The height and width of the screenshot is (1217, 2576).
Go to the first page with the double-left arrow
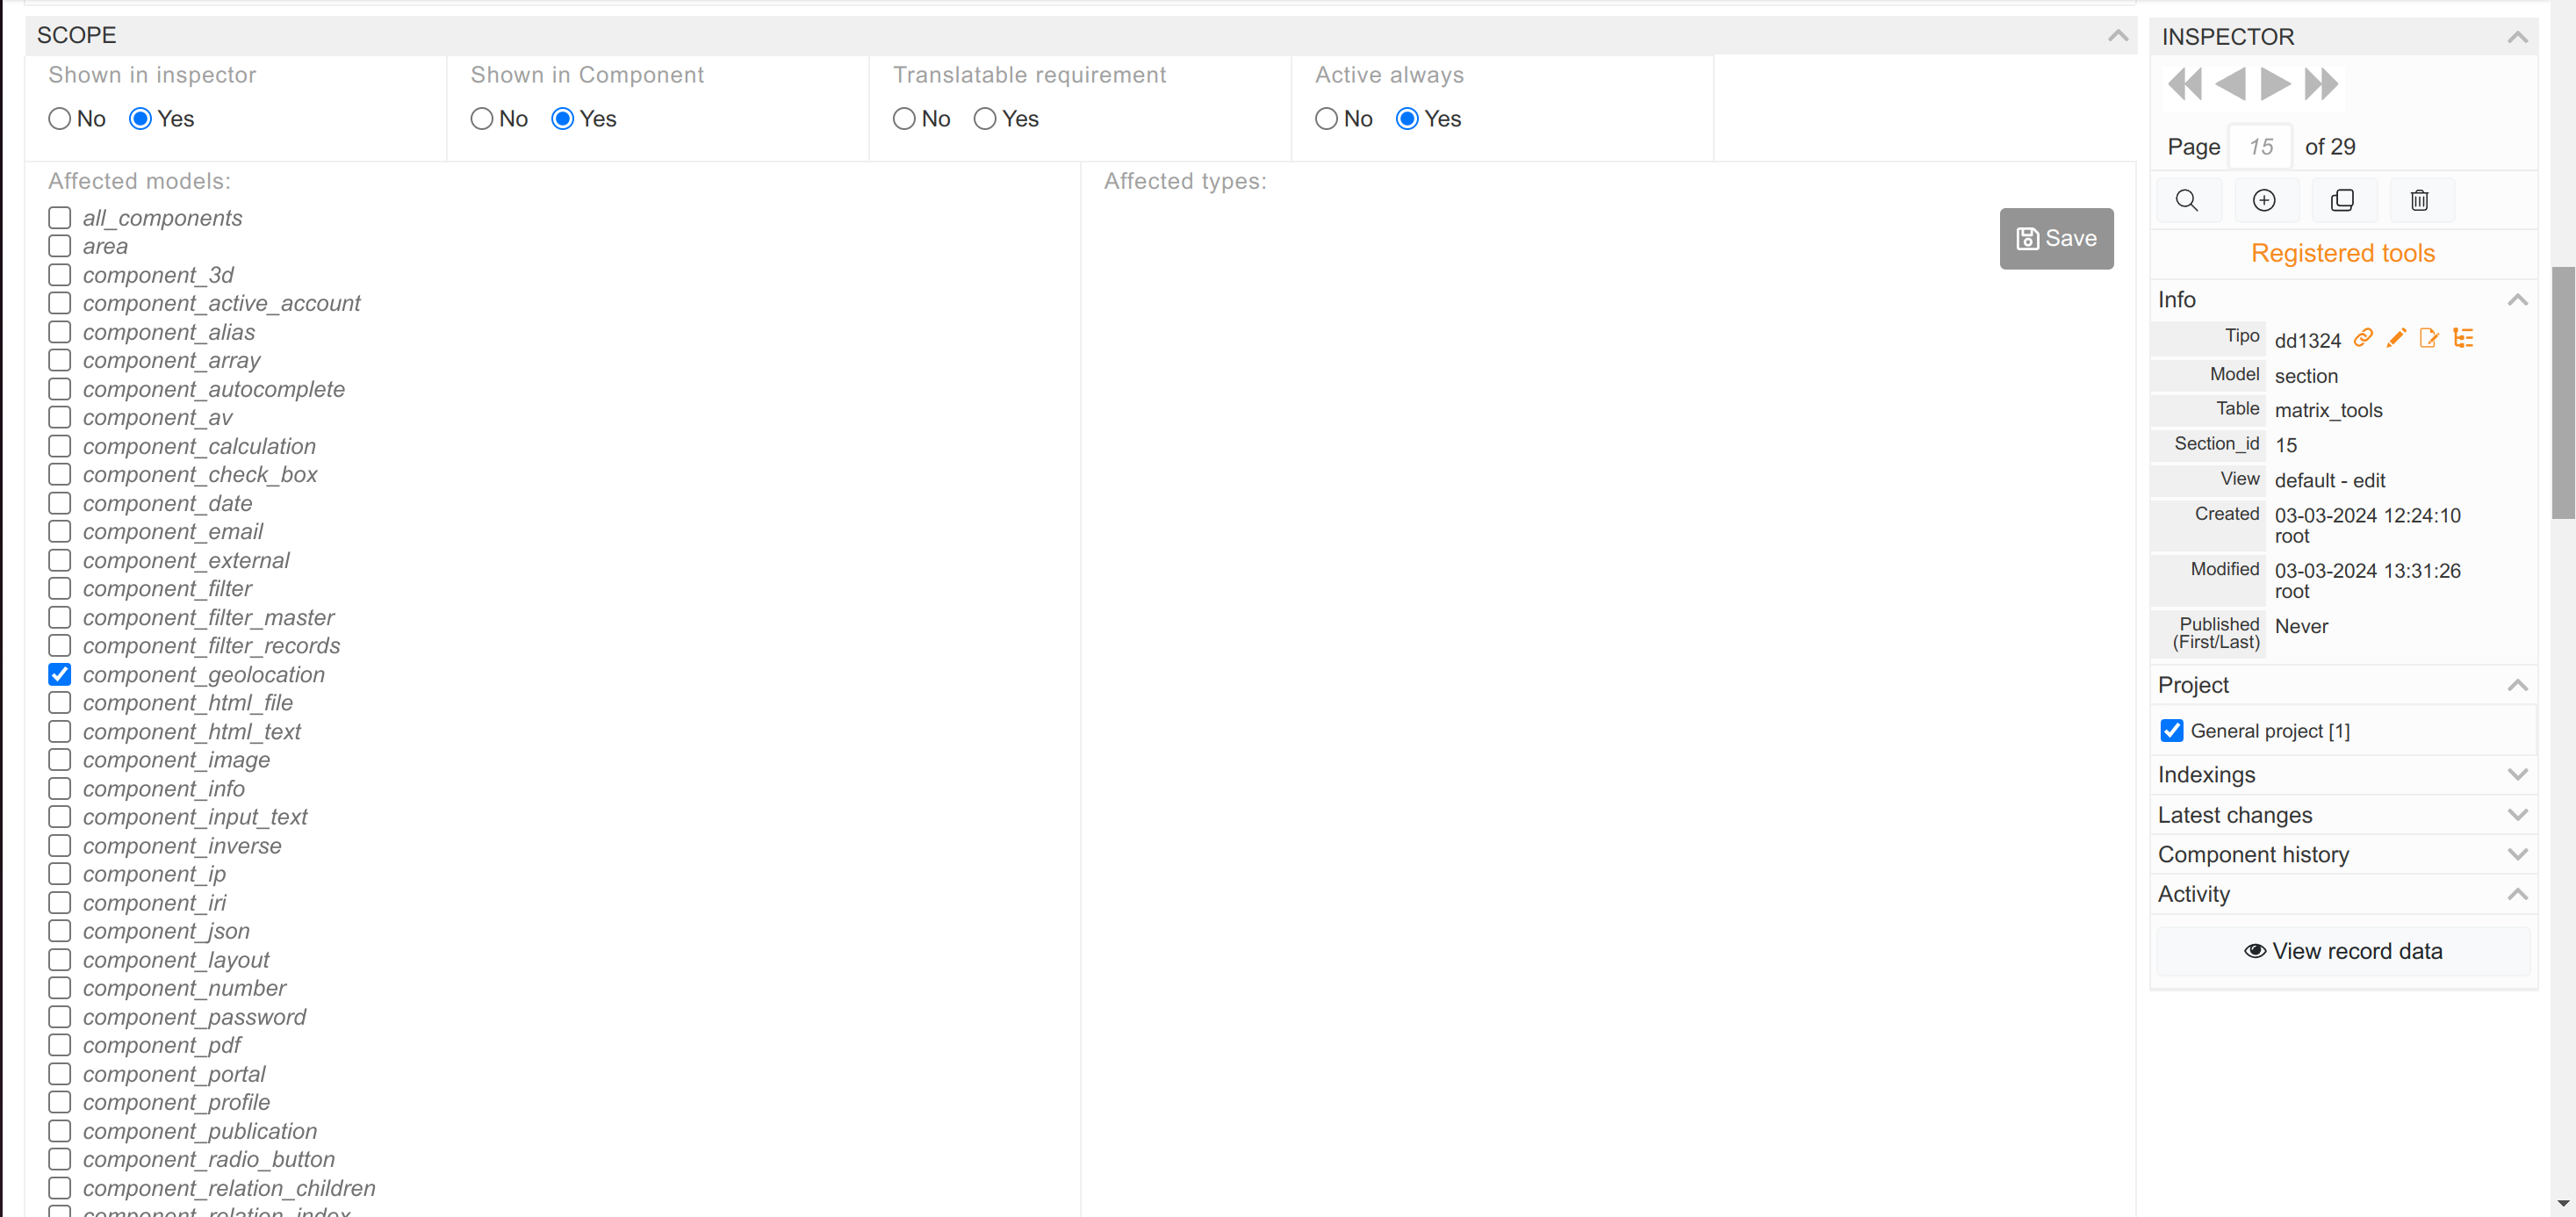click(x=2184, y=84)
